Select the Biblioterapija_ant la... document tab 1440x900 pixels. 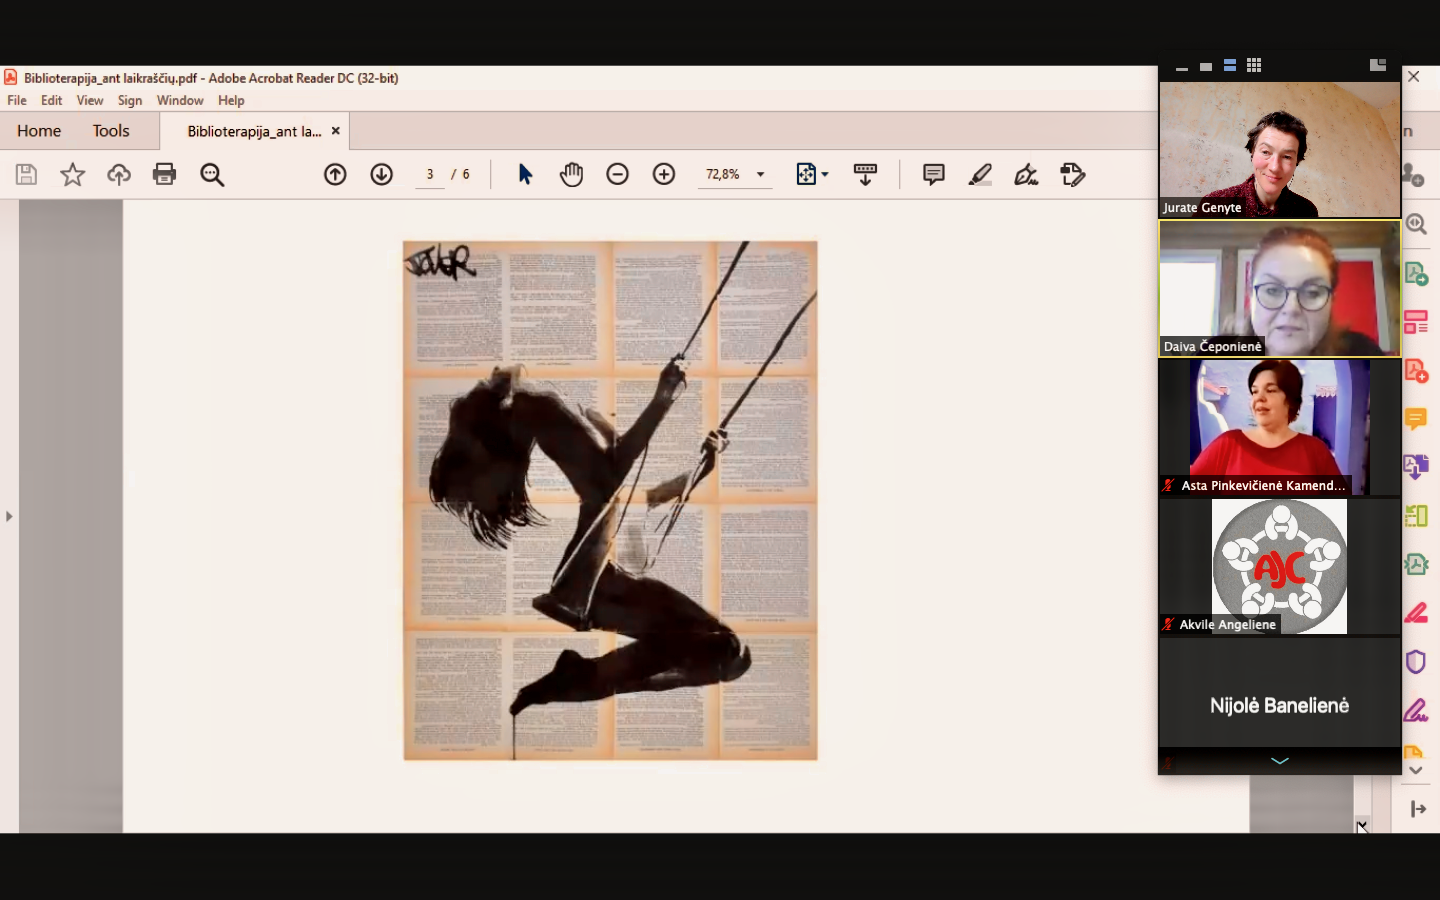tap(254, 131)
